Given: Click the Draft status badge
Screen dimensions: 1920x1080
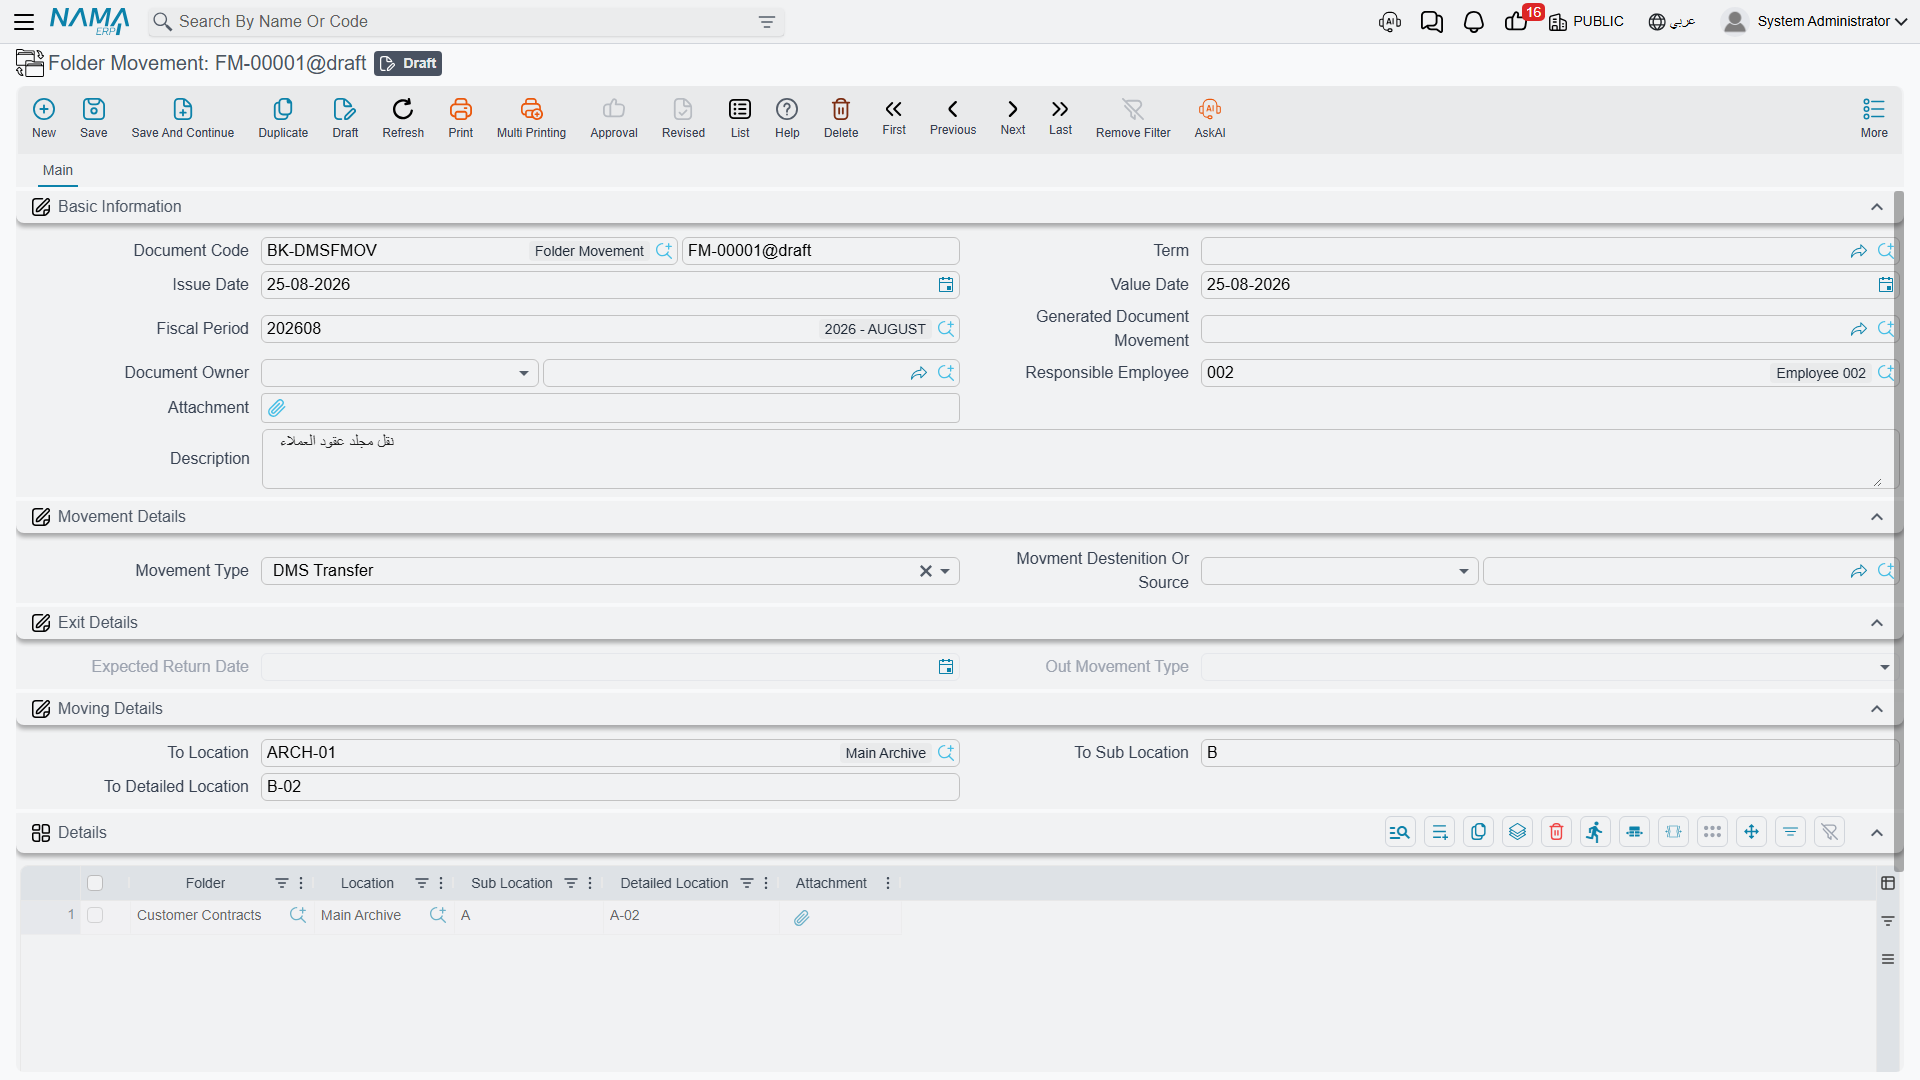Looking at the screenshot, I should click(x=408, y=63).
